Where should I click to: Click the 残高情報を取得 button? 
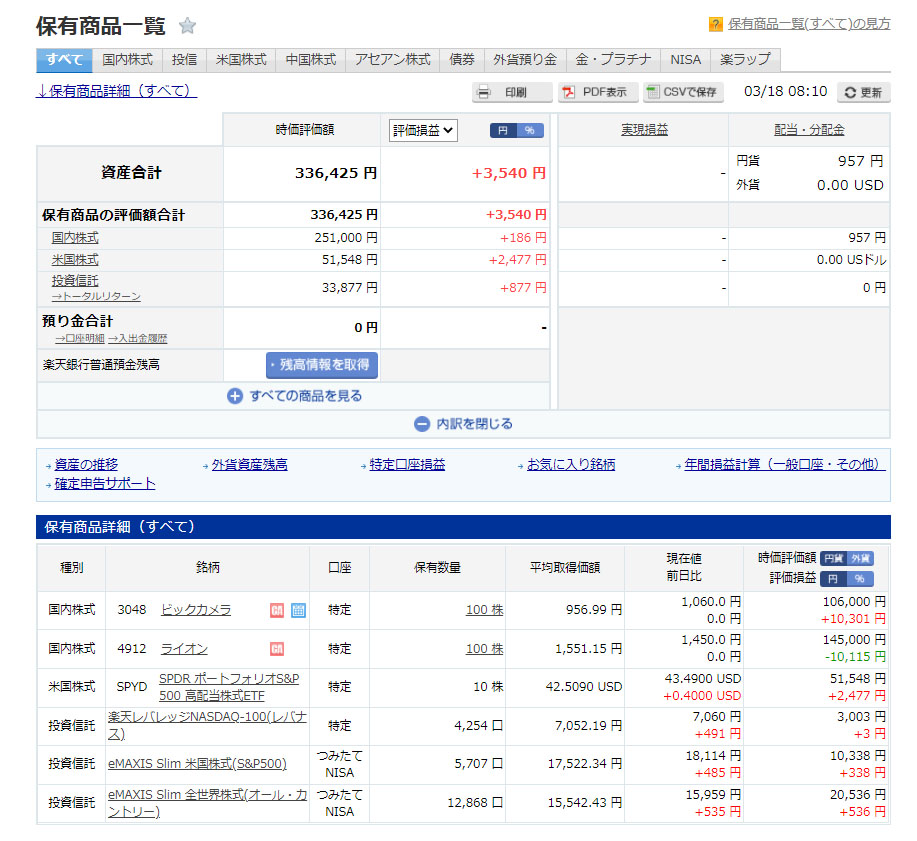tap(322, 365)
